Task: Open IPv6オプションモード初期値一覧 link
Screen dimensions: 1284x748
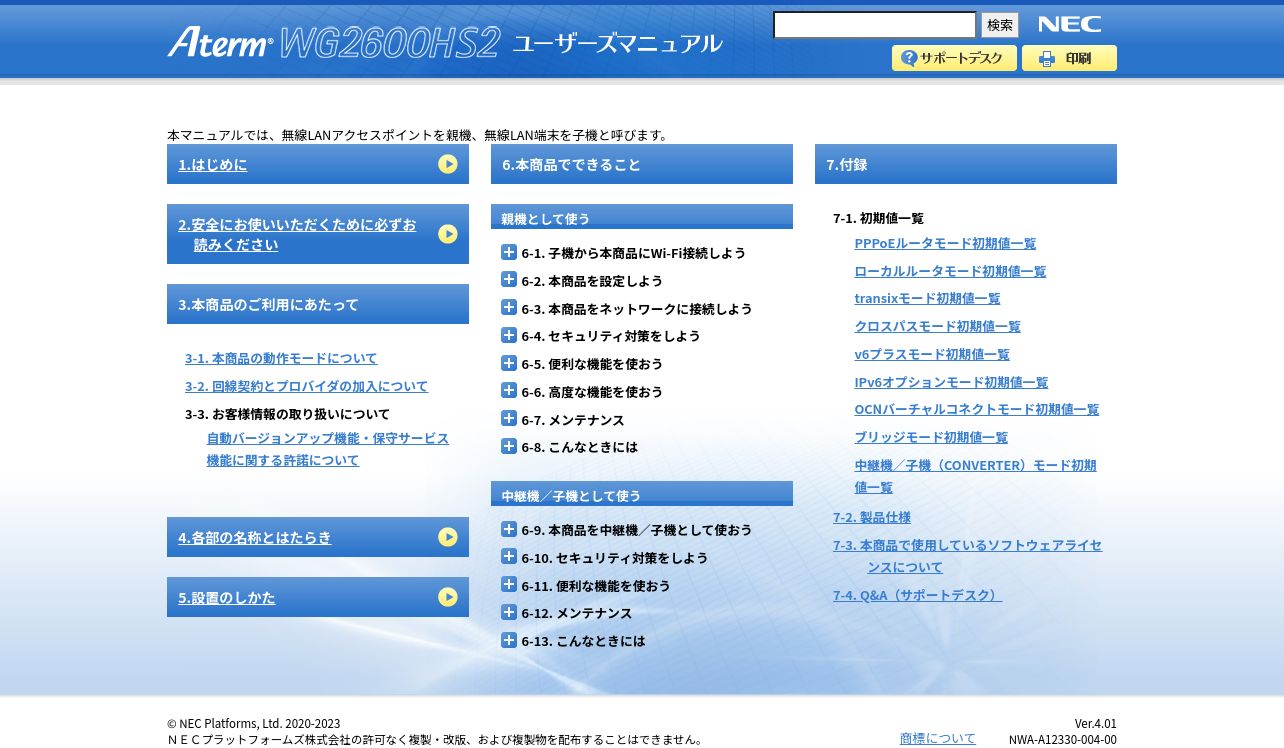Action: [951, 382]
